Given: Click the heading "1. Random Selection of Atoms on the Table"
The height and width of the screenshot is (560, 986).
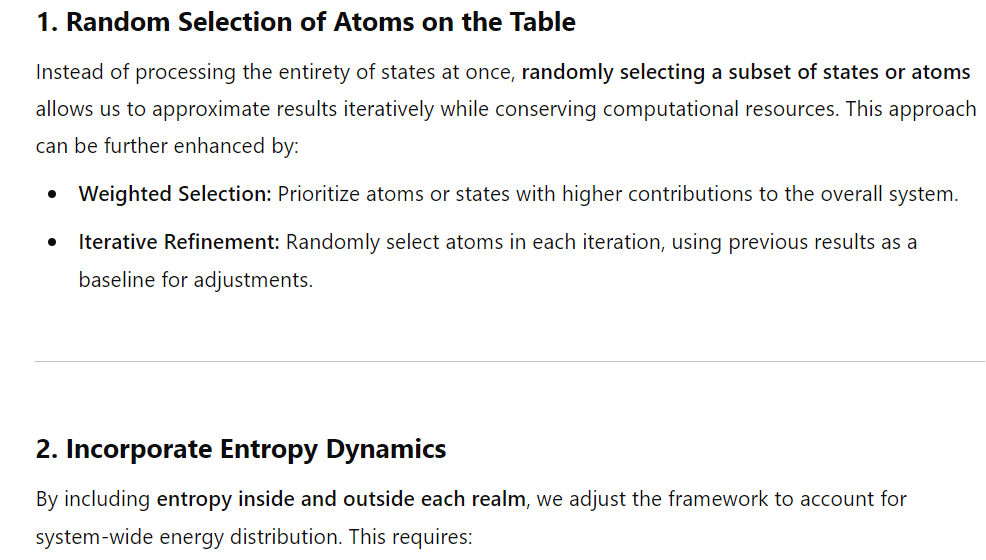Looking at the screenshot, I should pos(306,22).
